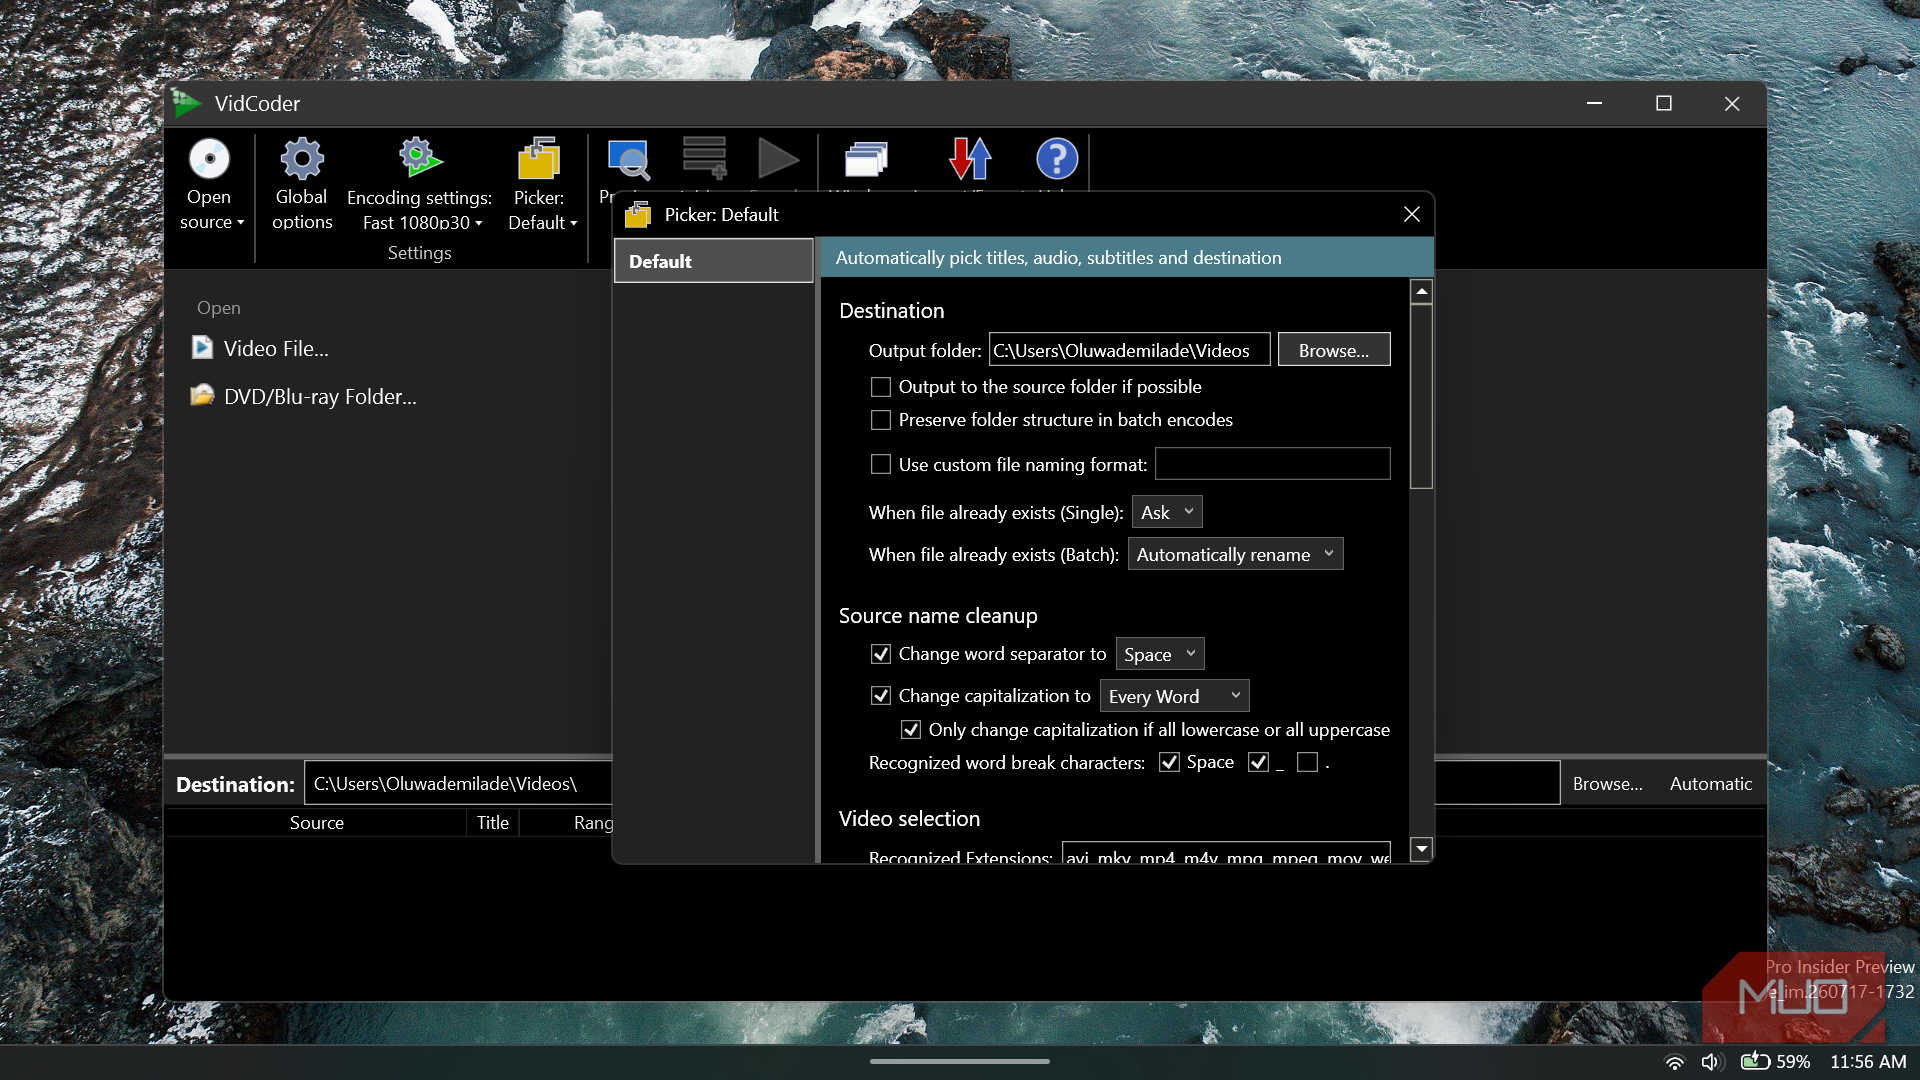
Task: Click the custom file naming format field
Action: click(x=1272, y=464)
